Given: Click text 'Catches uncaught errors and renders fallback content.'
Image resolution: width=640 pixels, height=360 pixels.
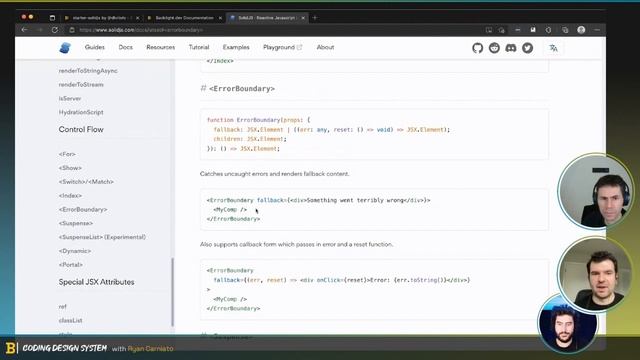Looking at the screenshot, I should click(x=275, y=174).
